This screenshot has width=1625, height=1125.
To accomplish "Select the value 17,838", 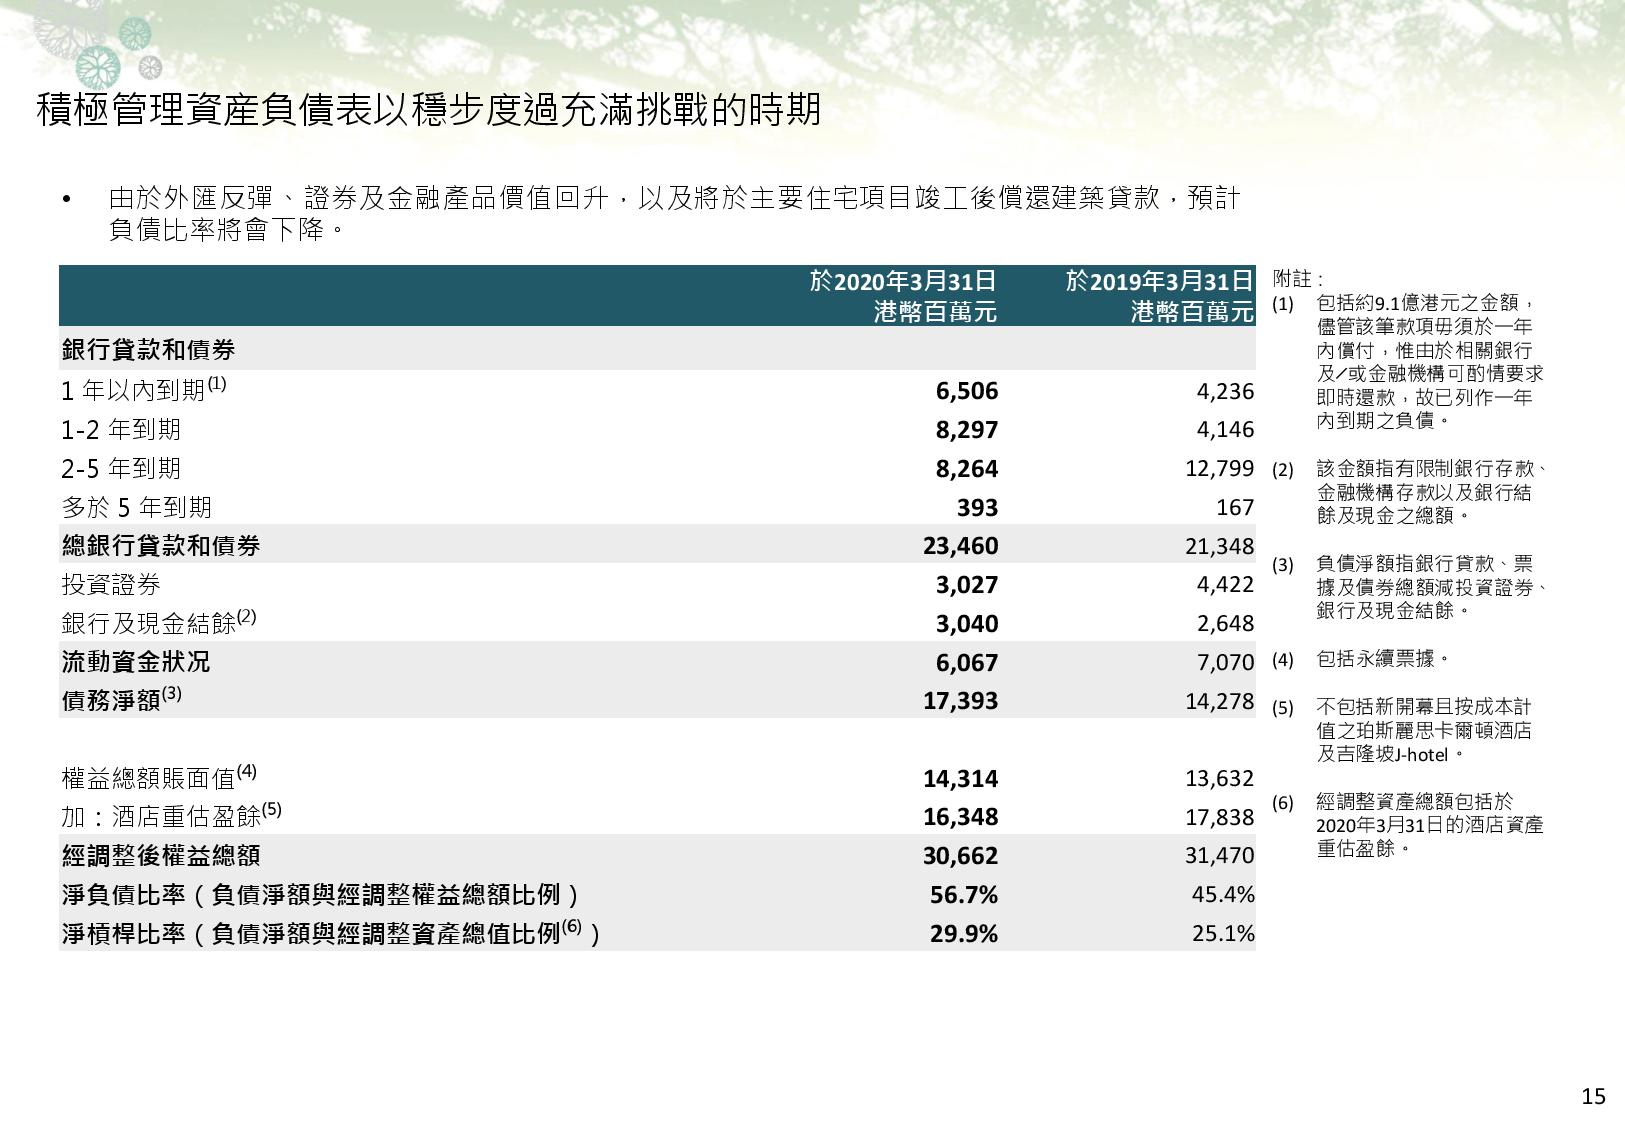I will [1220, 817].
